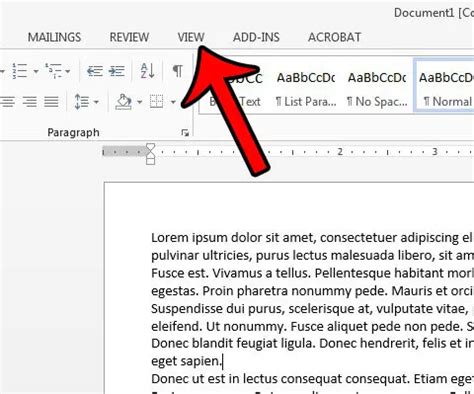Viewport: 474px width, 394px height.
Task: Open the numbering library dropdown arrow
Action: click(x=36, y=71)
